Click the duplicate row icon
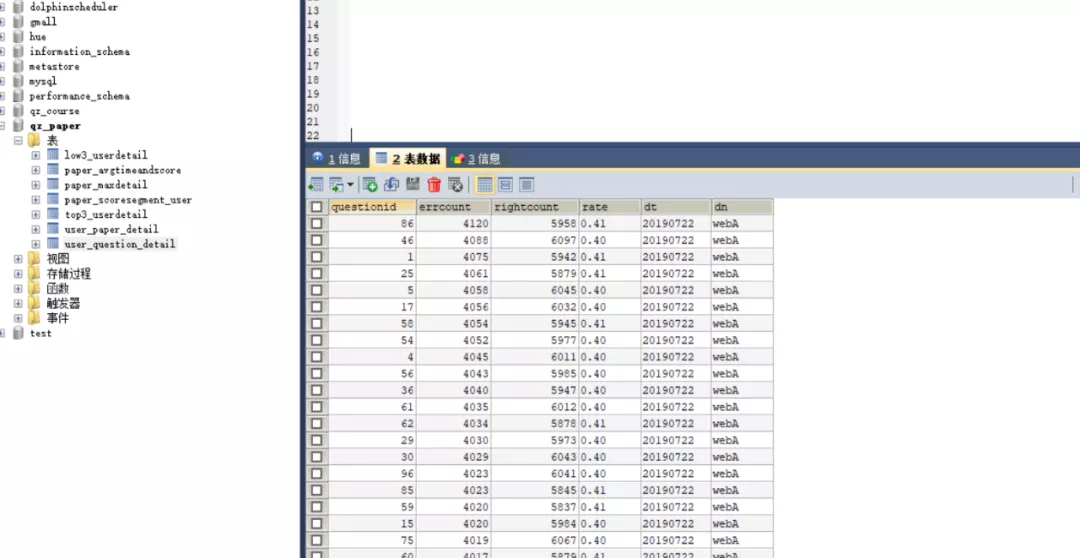Image resolution: width=1080 pixels, height=558 pixels. click(391, 184)
